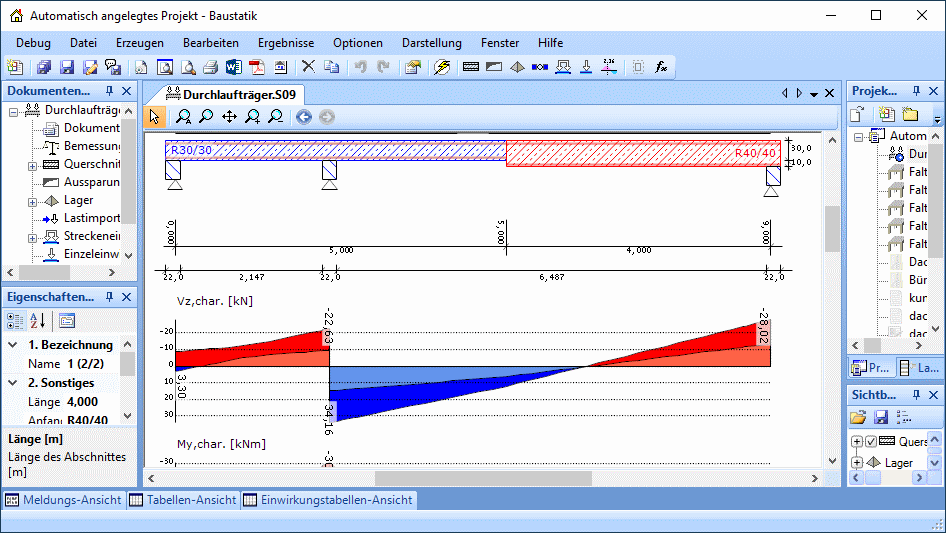Zoom out with the minus magnifier icon
This screenshot has width=946, height=533.
276,116
